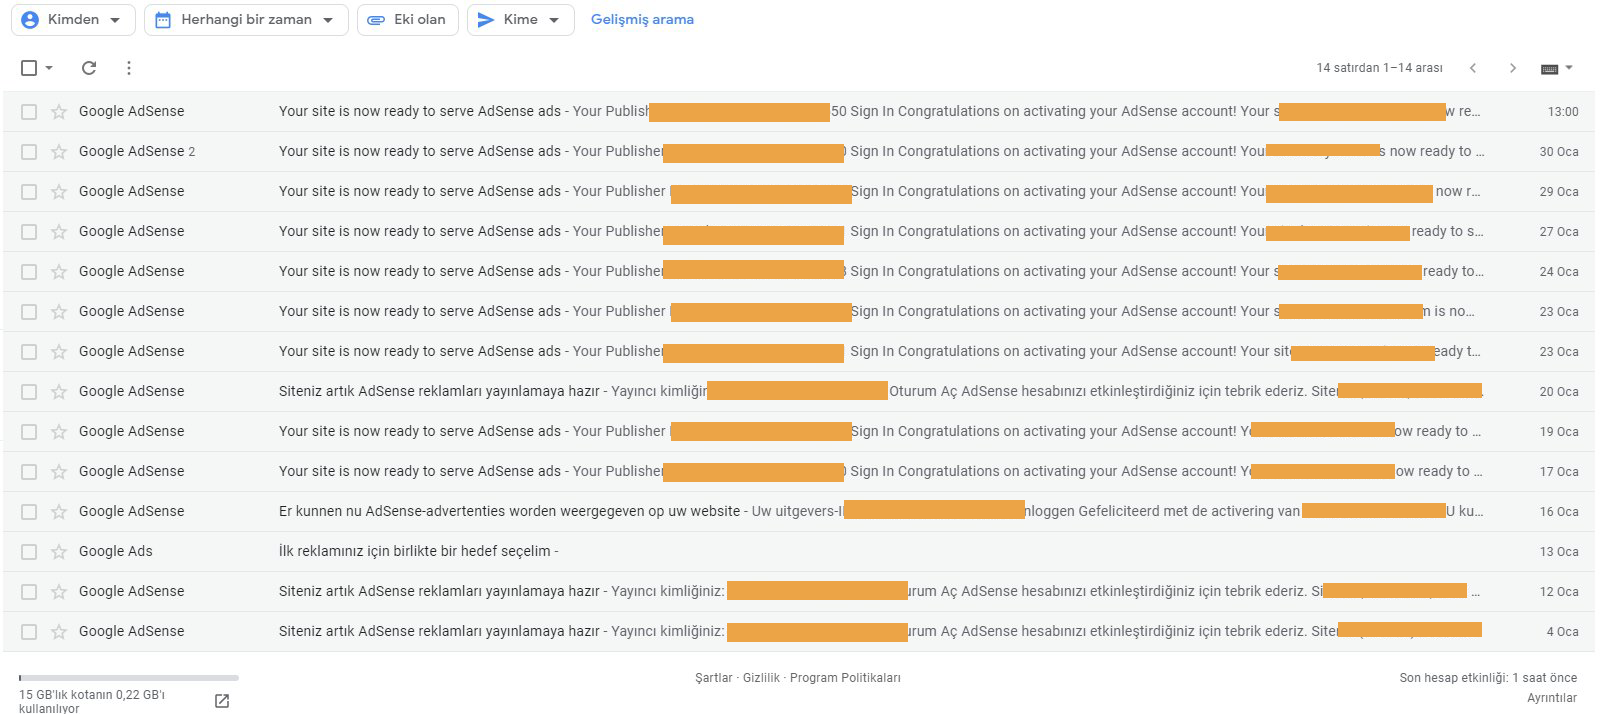This screenshot has width=1610, height=714.
Task: Open 4 Oca Siteniz artık AdSense email
Action: point(799,632)
